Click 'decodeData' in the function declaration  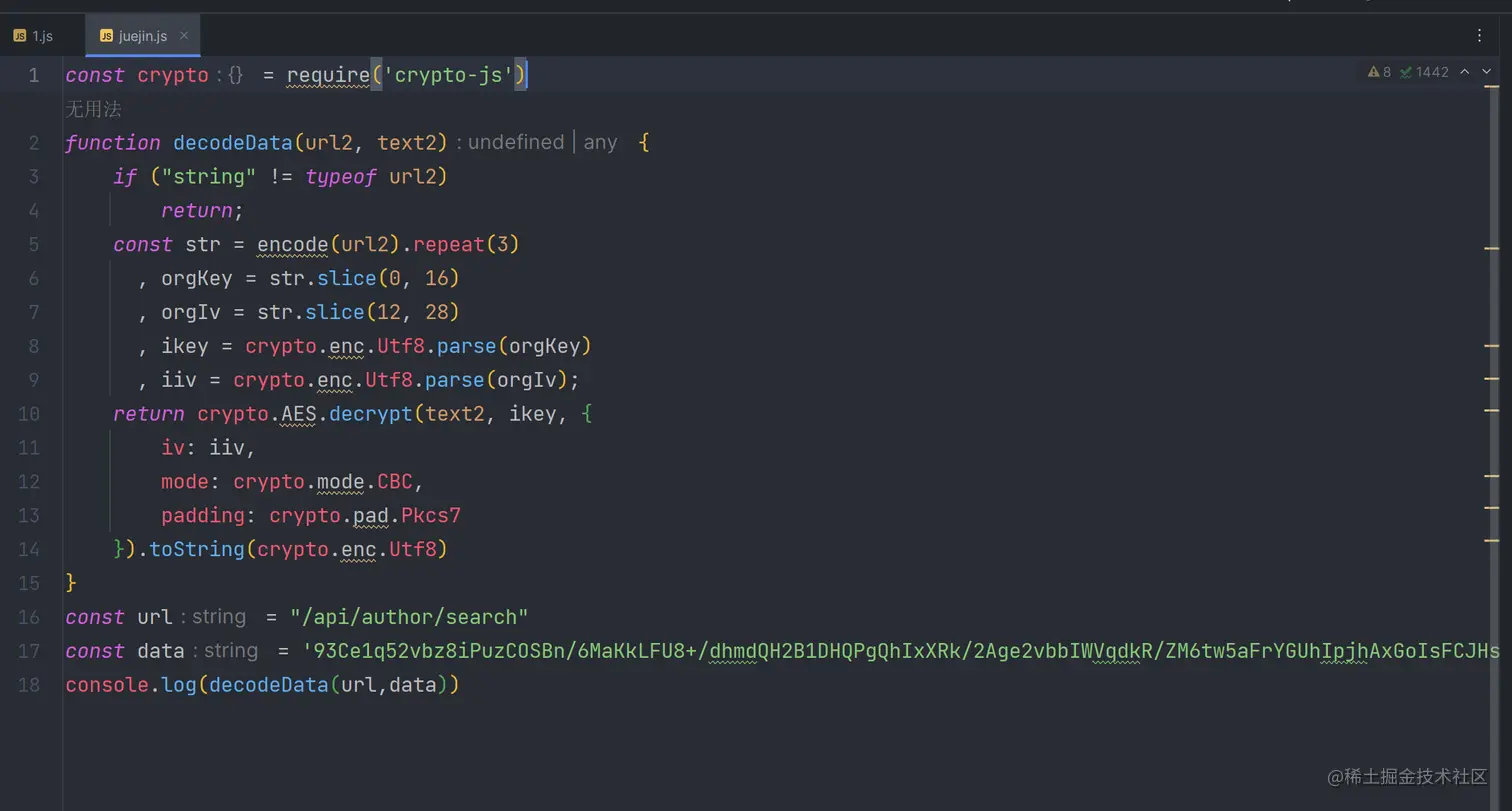[x=233, y=143]
